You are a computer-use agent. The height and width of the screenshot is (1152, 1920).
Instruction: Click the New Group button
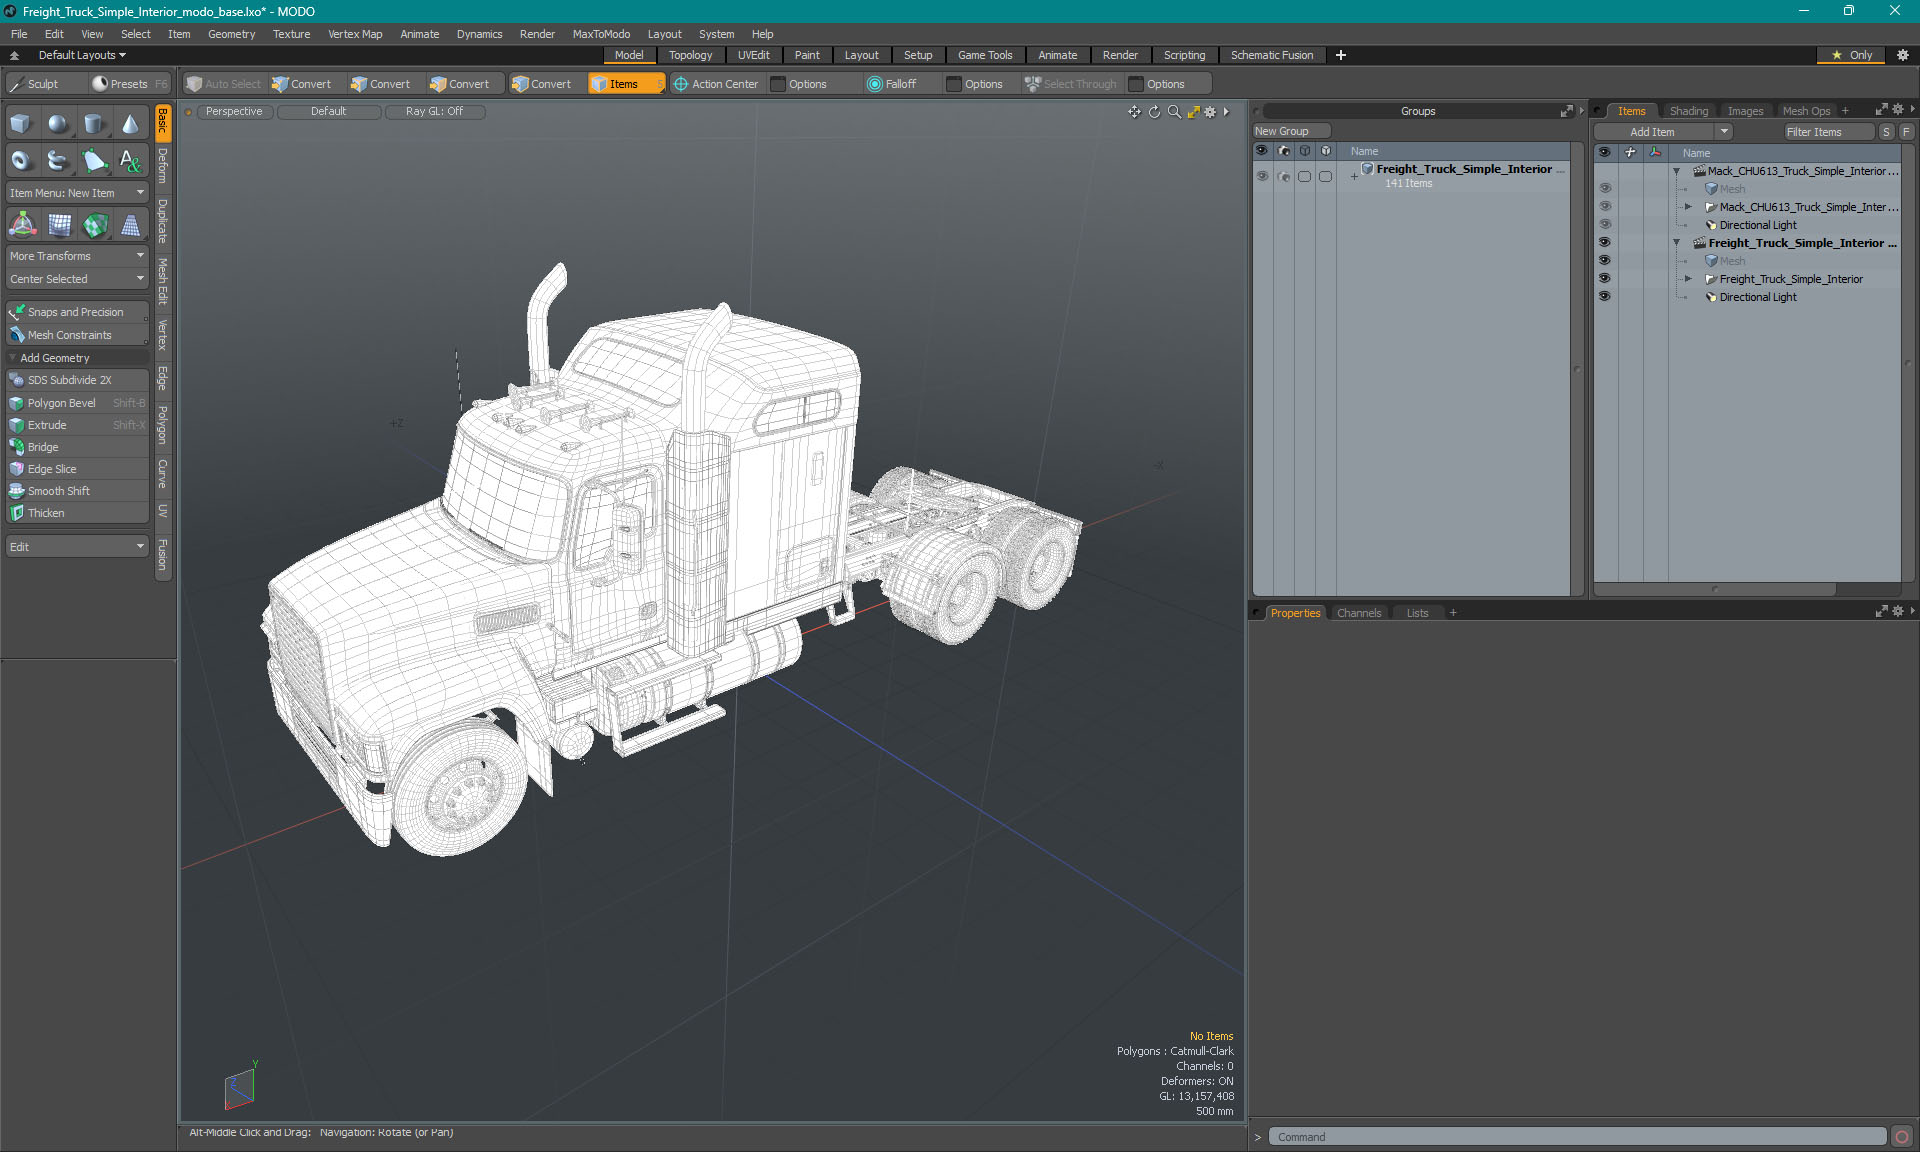coord(1290,131)
